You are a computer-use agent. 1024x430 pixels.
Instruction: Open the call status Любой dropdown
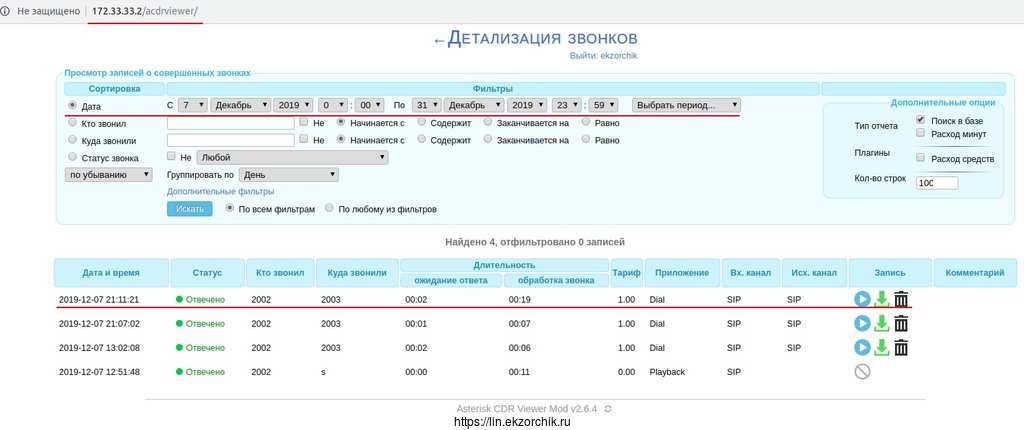point(292,157)
